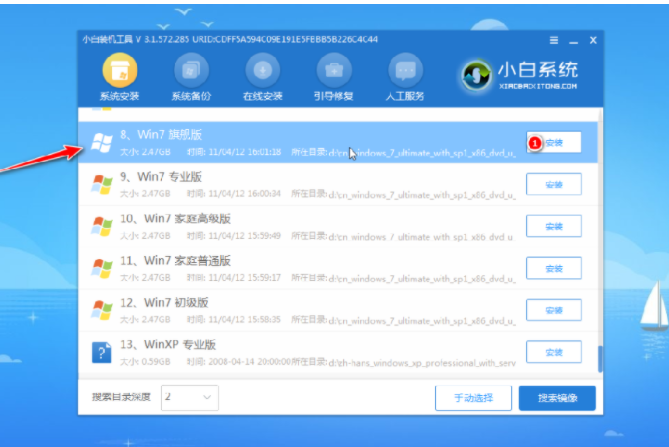Click the hamburger menu icon in title bar

pos(554,40)
